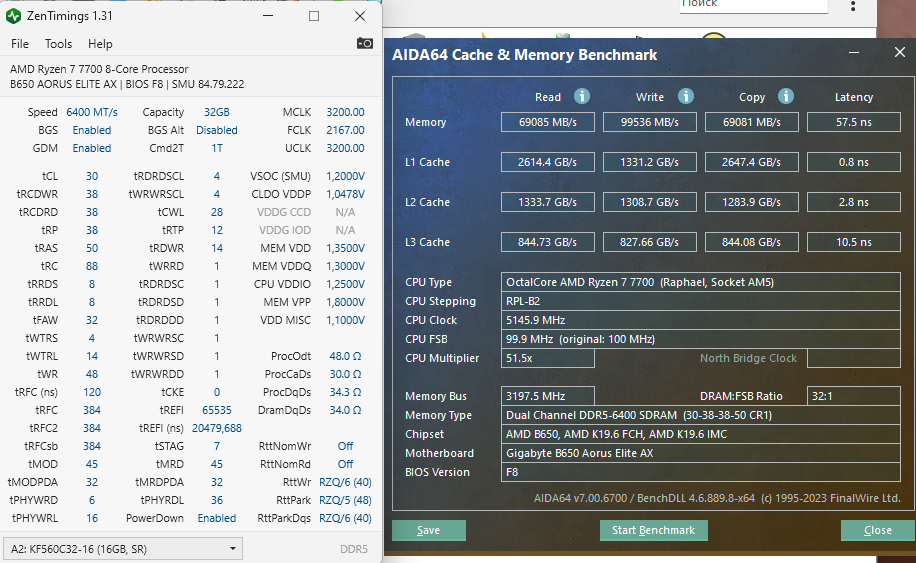Screen dimensions: 916x563
Task: Click the tRAS value 50
Action: [92, 248]
